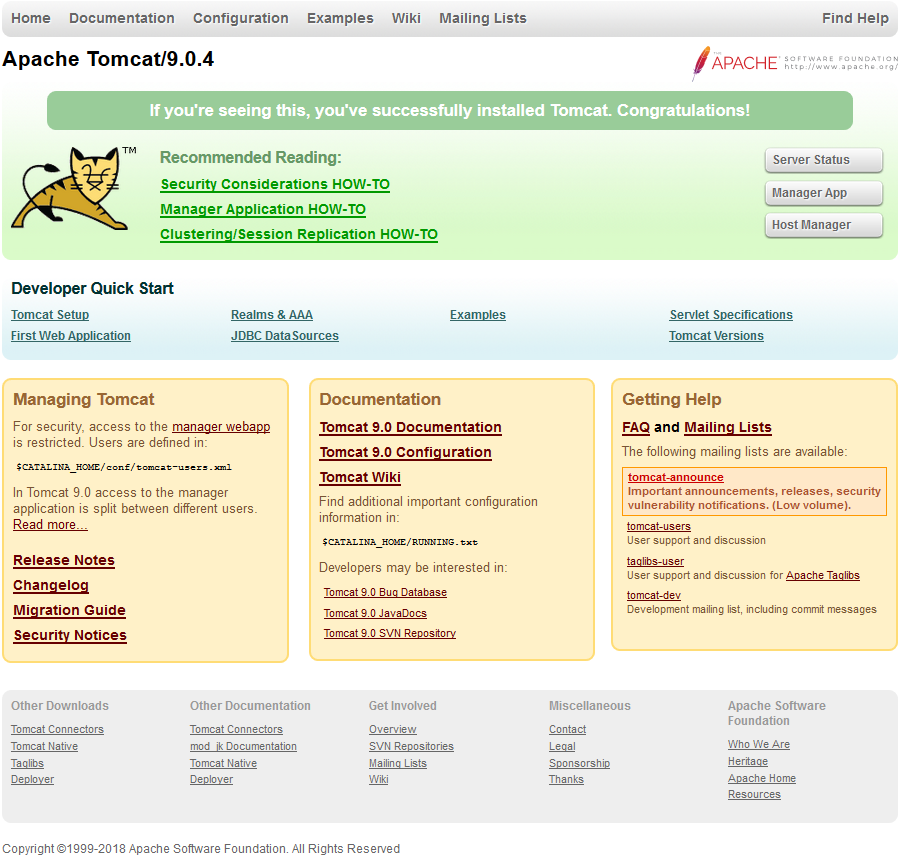Viewport: 900px width, 860px height.
Task: Open the Host Manager
Action: 823,224
